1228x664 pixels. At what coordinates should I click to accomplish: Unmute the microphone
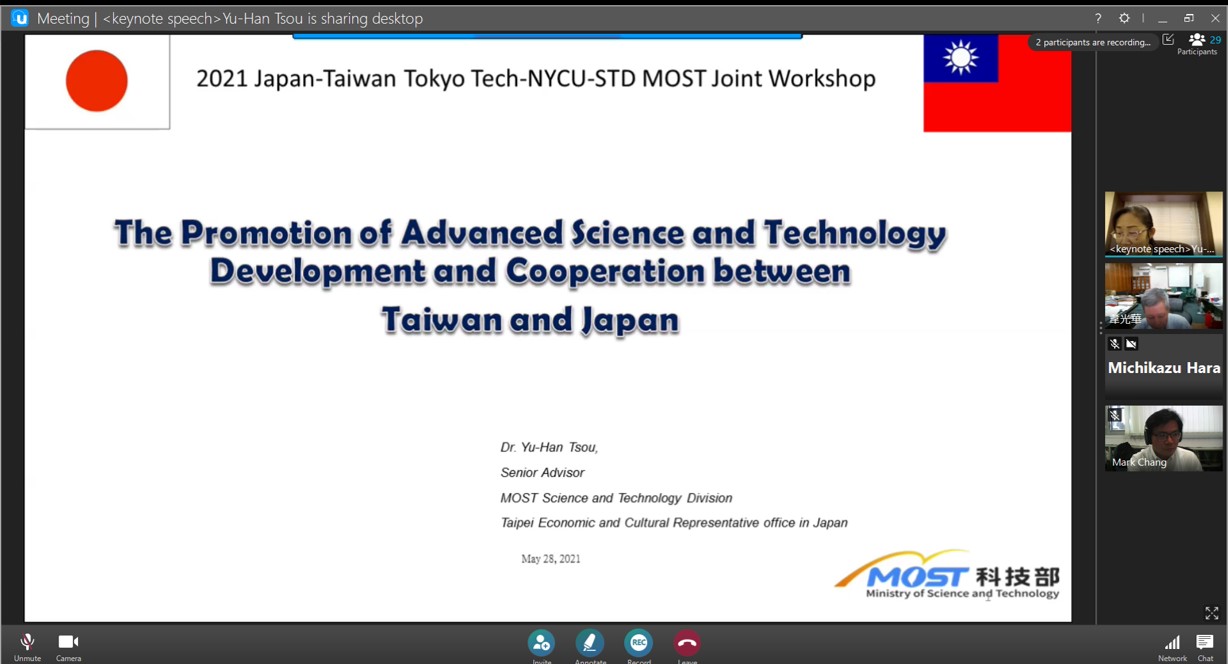tap(27, 643)
